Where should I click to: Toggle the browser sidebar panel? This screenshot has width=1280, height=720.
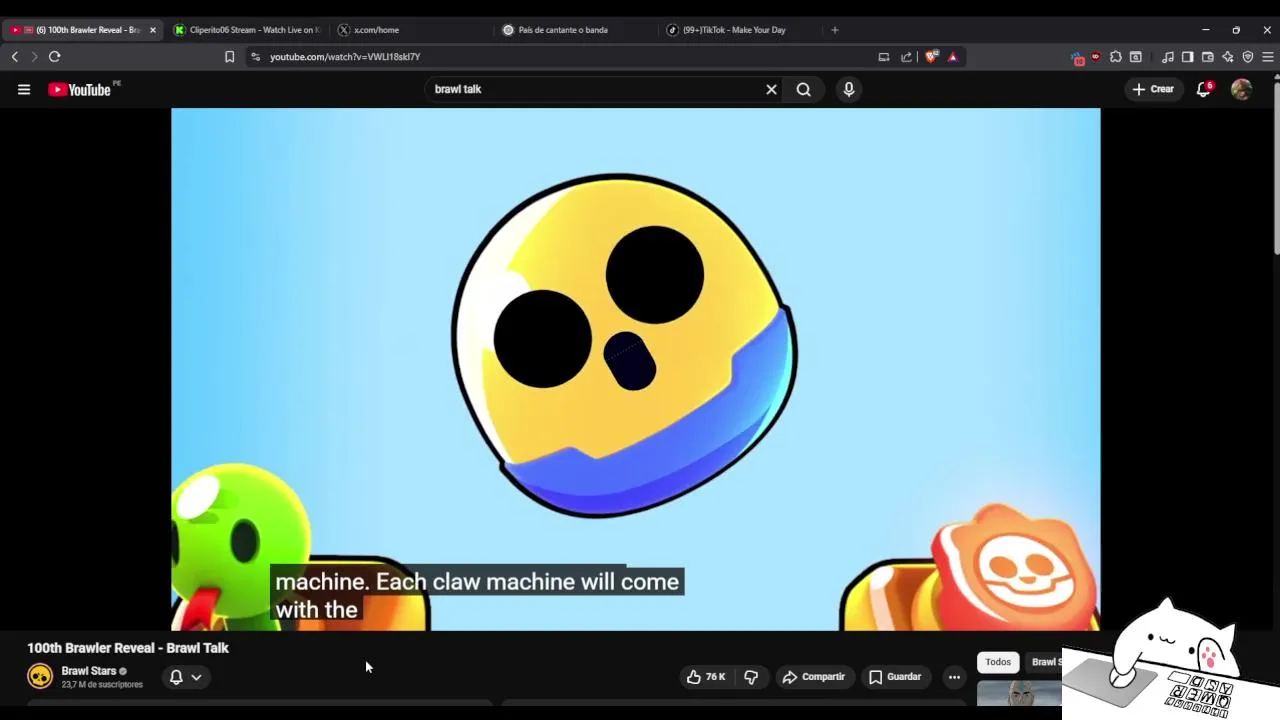click(1187, 57)
